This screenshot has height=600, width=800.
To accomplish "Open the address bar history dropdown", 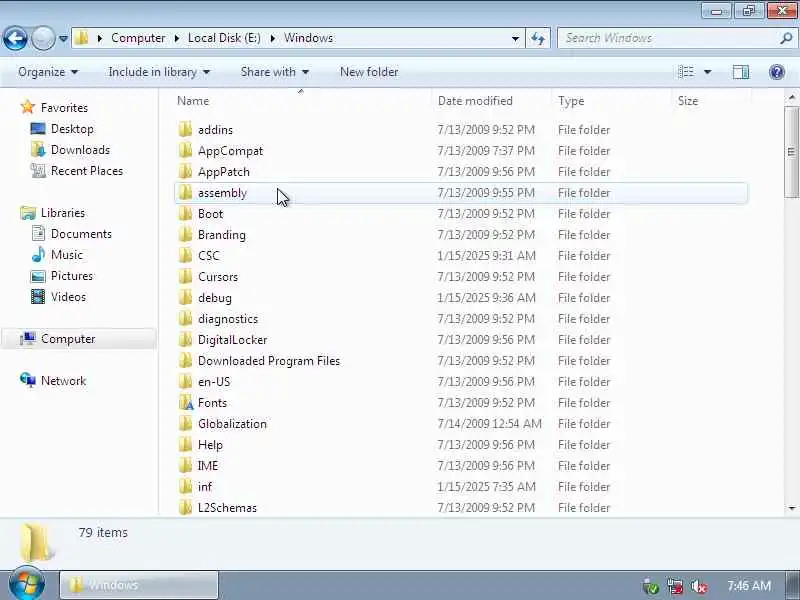I will point(515,39).
